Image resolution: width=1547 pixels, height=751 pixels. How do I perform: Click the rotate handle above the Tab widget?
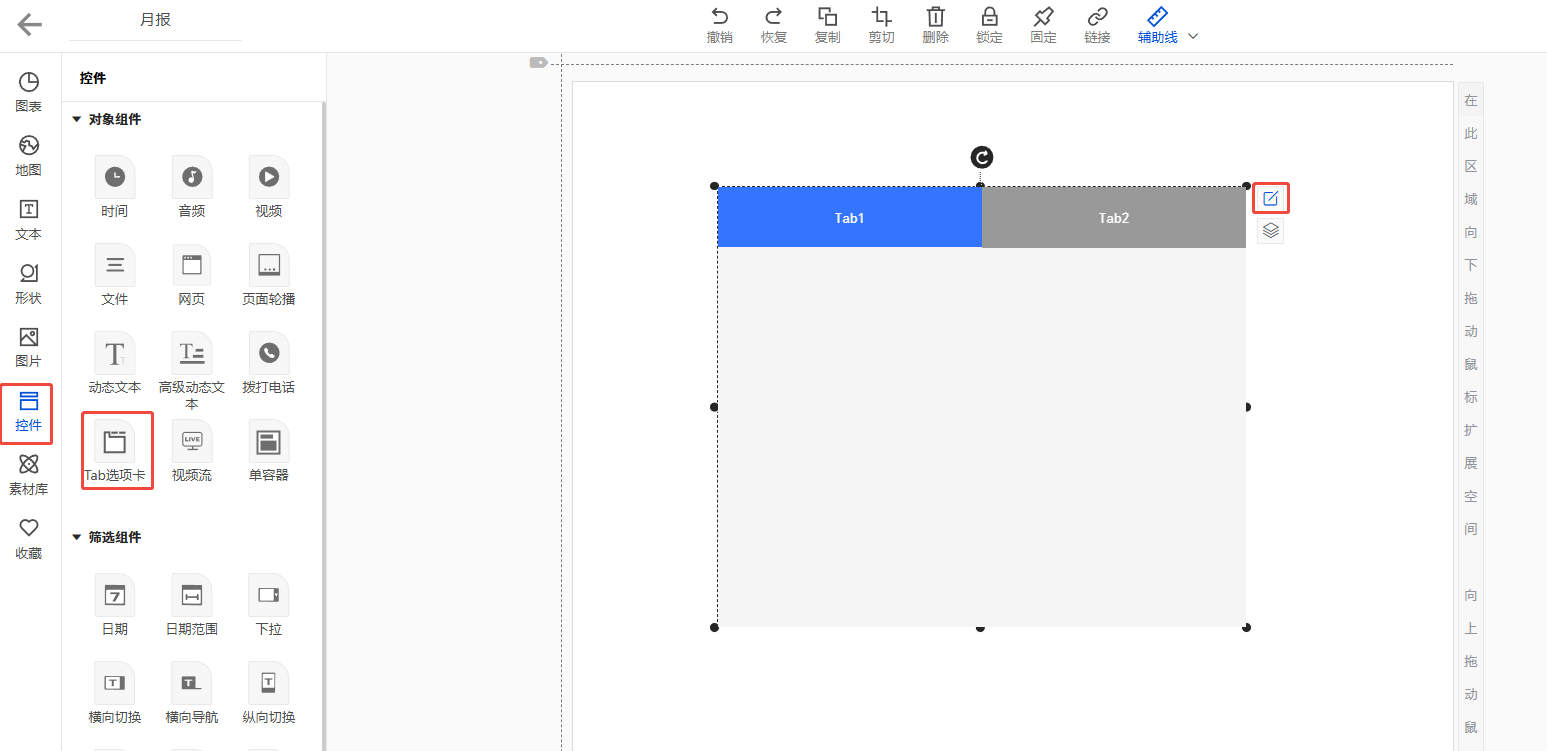pos(982,157)
